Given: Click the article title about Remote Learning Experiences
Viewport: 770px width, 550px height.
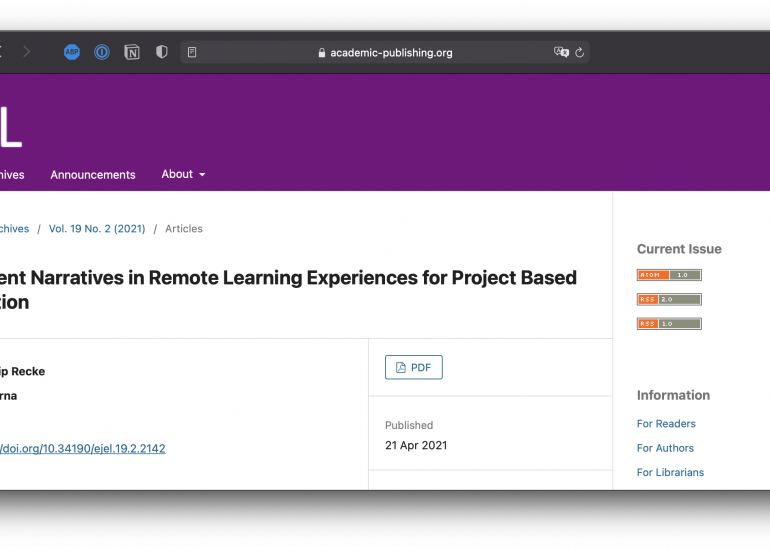Looking at the screenshot, I should pos(288,290).
